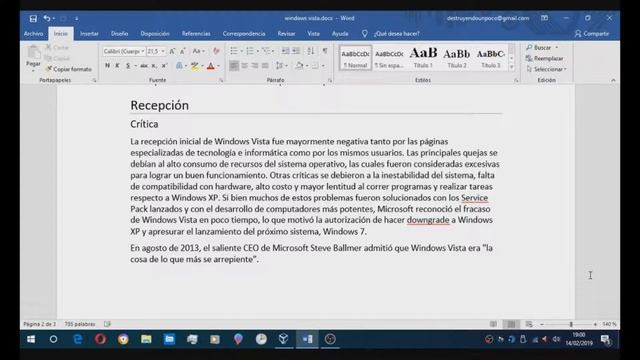Apply the red font color

click(x=211, y=66)
